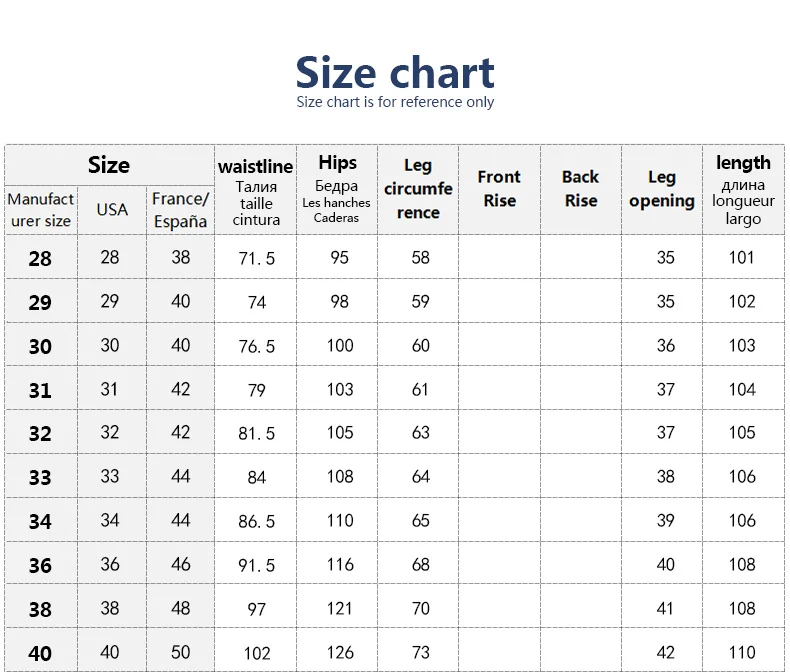Click the Leg opening column header

coord(662,189)
